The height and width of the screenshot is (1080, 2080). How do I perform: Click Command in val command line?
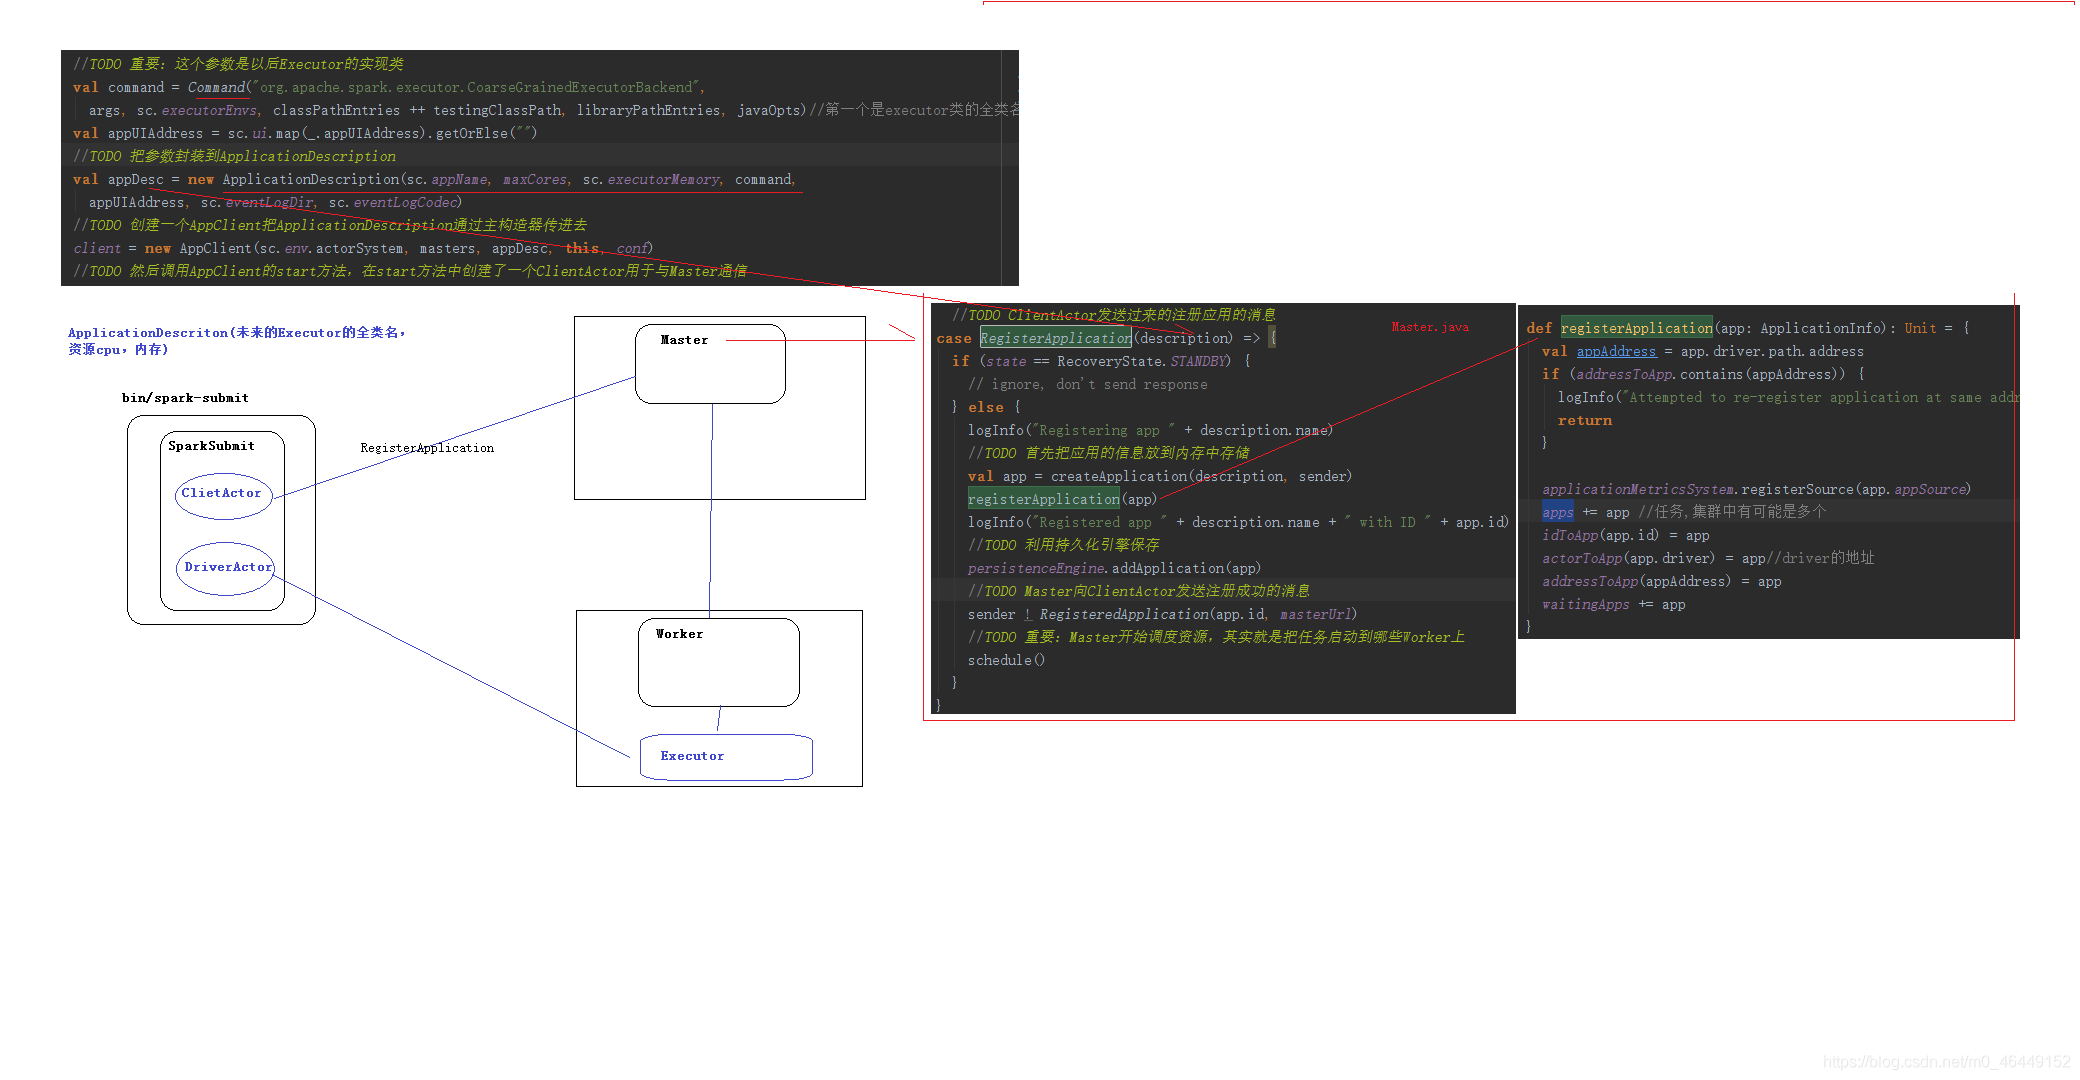point(216,87)
